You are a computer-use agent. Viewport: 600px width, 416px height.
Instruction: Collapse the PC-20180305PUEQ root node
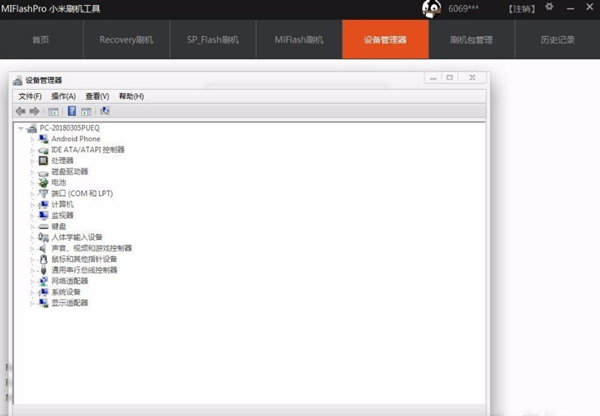coord(21,129)
